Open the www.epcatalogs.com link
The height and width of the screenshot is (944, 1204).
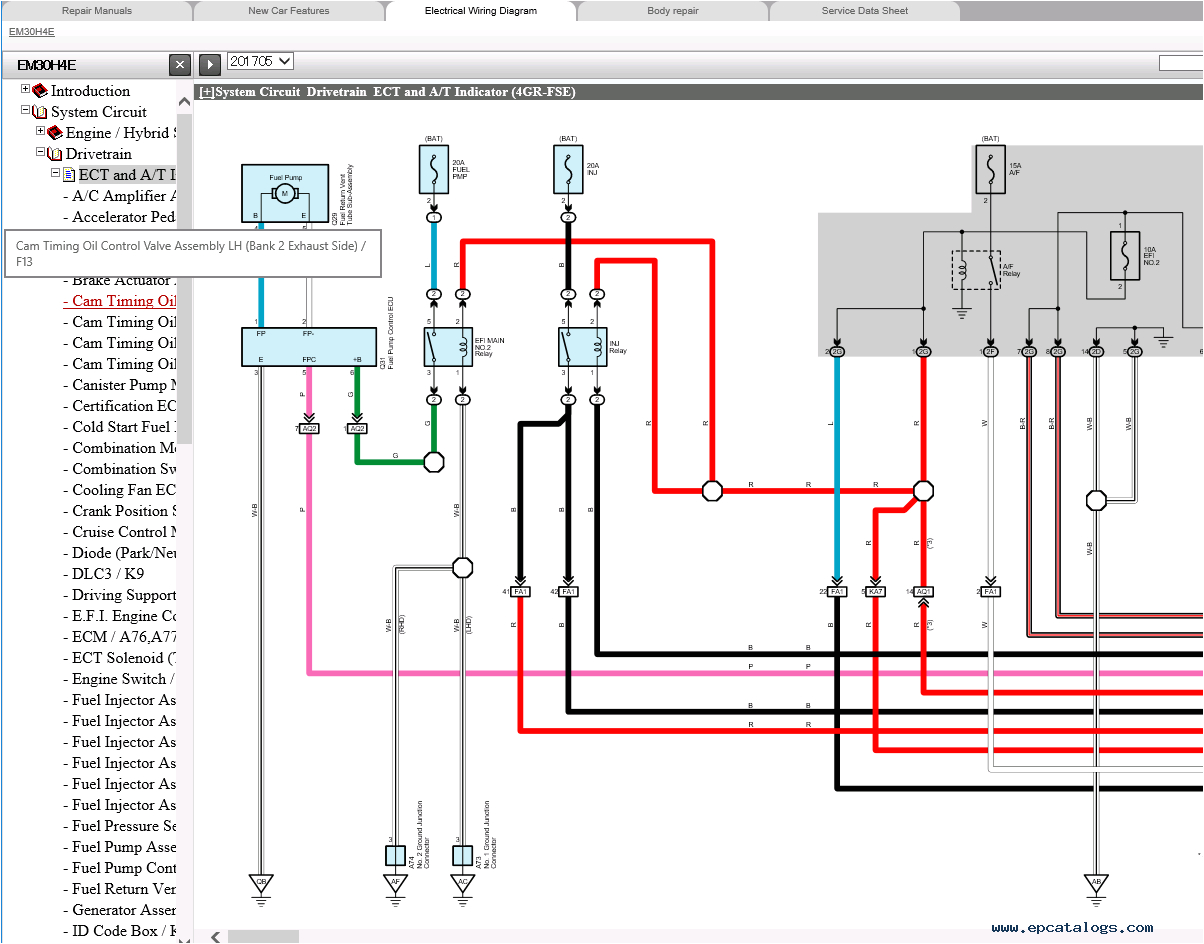coord(1072,925)
